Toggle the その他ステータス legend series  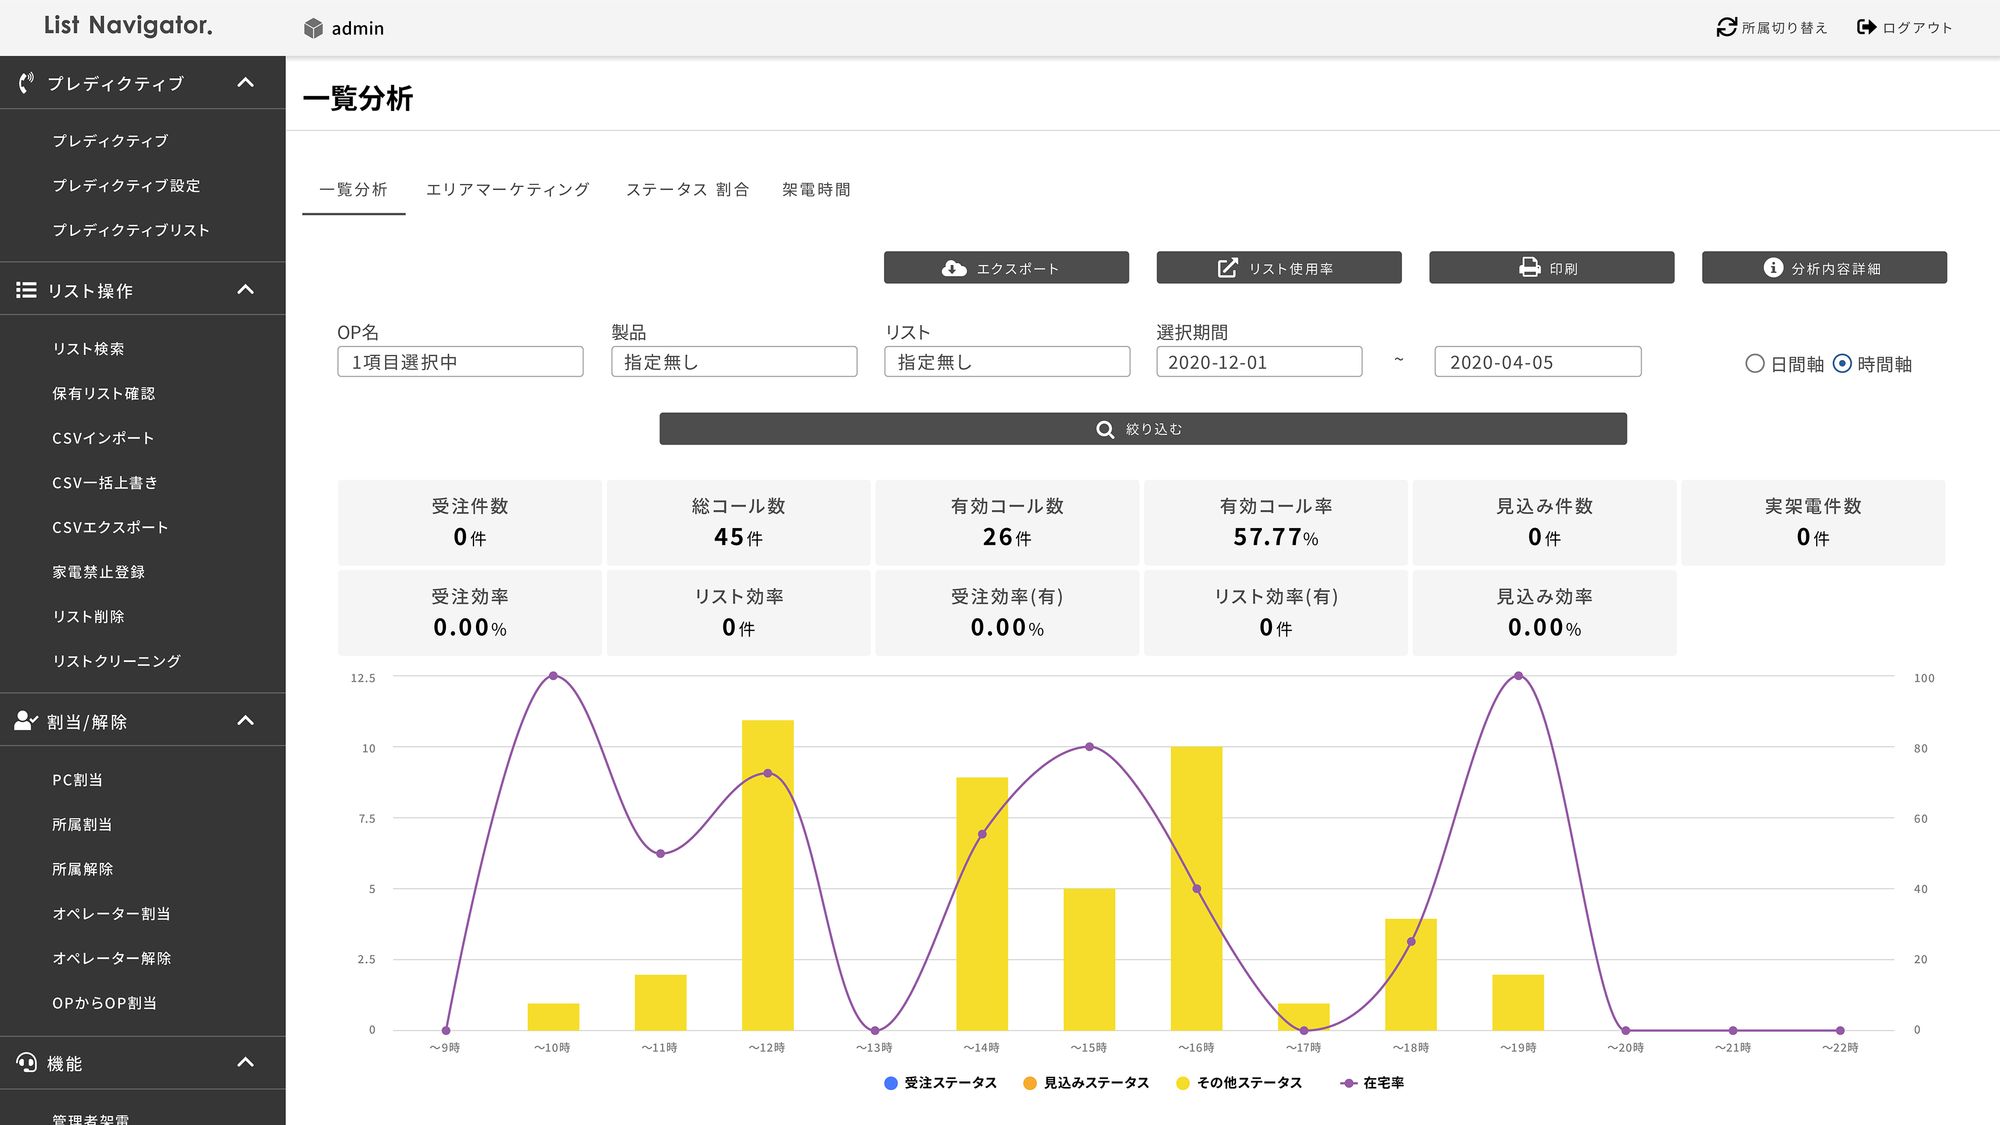pyautogui.click(x=1239, y=1083)
